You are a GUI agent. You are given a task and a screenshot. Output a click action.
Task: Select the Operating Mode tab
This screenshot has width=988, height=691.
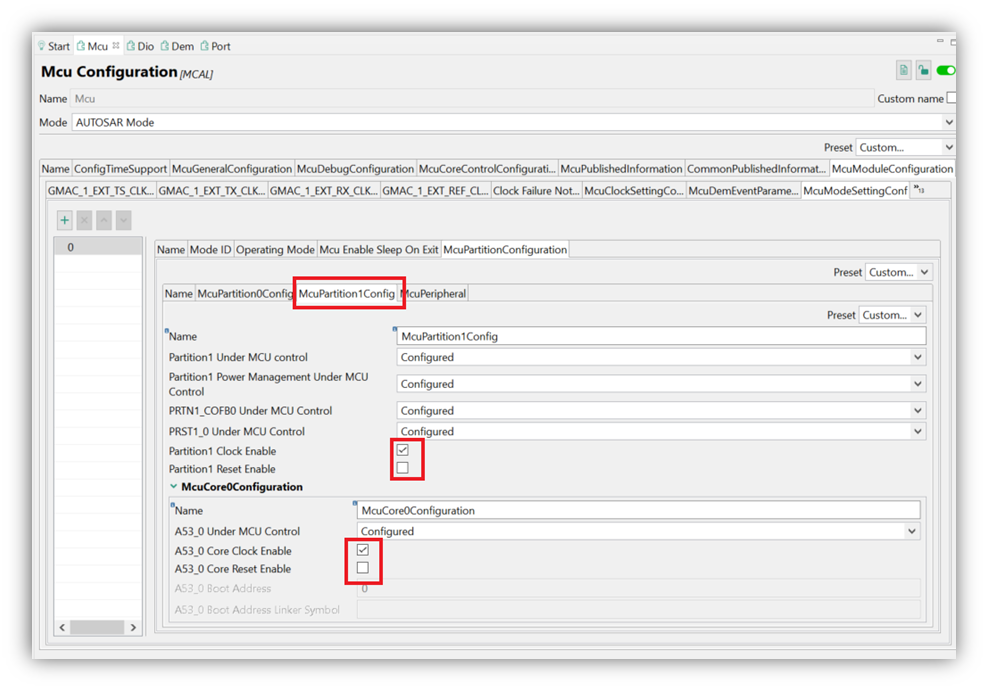click(x=275, y=249)
